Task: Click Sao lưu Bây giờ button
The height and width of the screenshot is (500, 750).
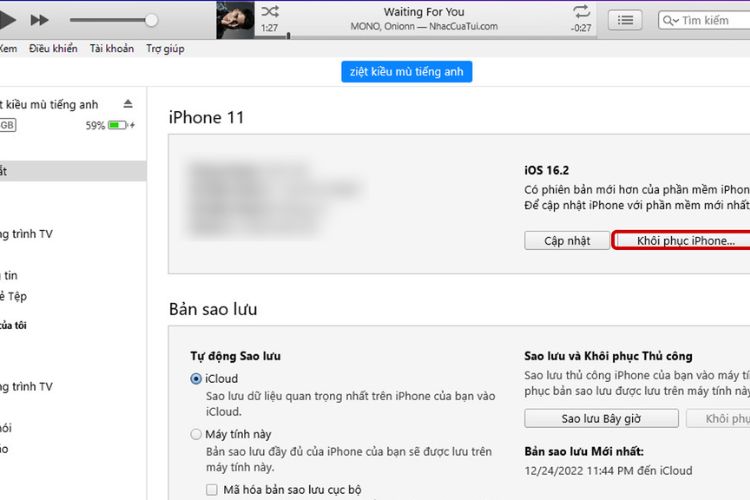Action: tap(601, 419)
